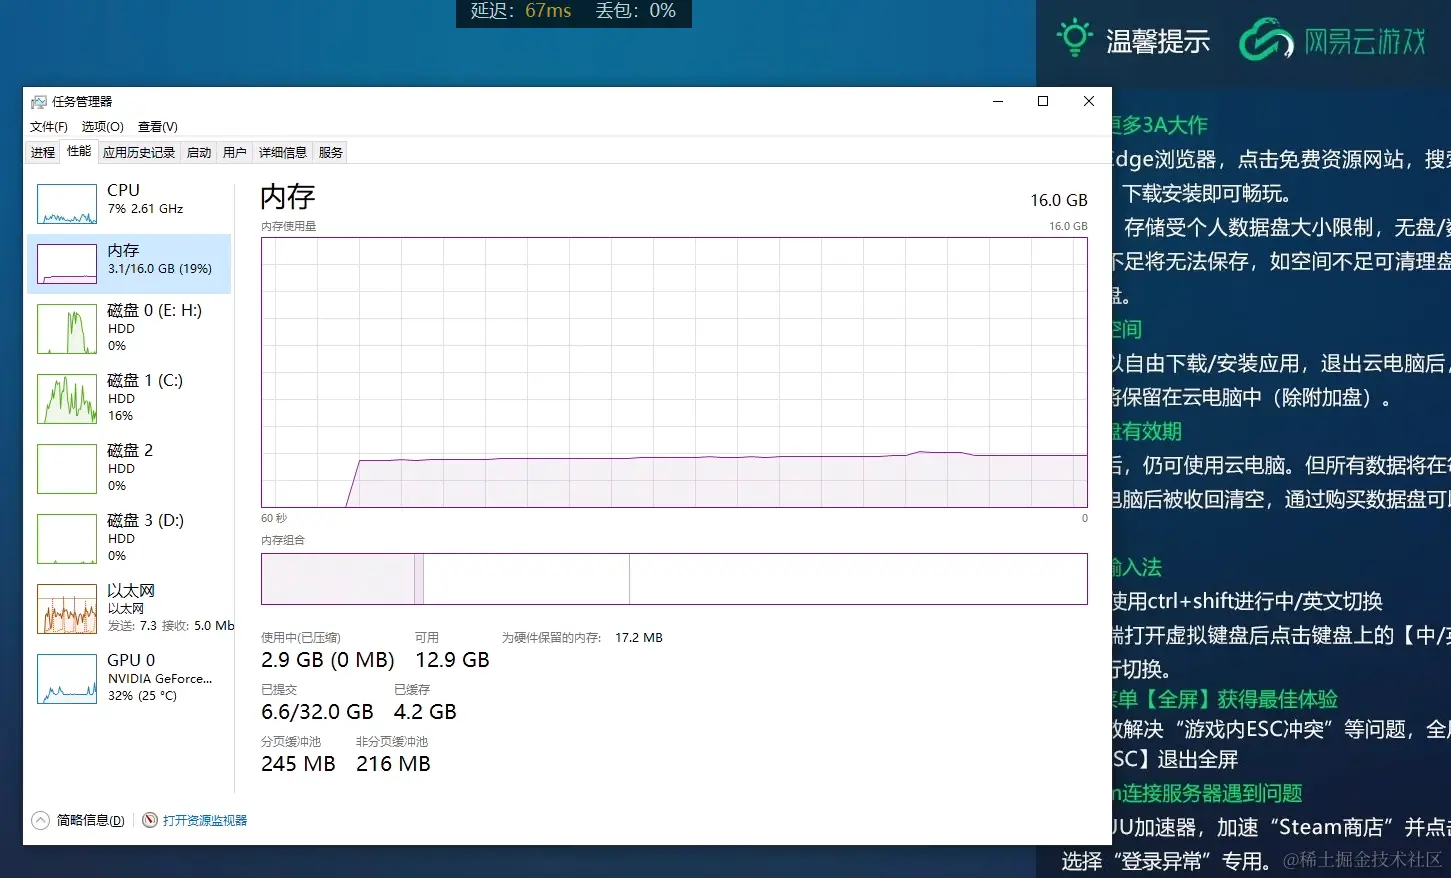Screen dimensions: 1451x878
Task: Close the 任务管理器 window
Action: pyautogui.click(x=1089, y=101)
